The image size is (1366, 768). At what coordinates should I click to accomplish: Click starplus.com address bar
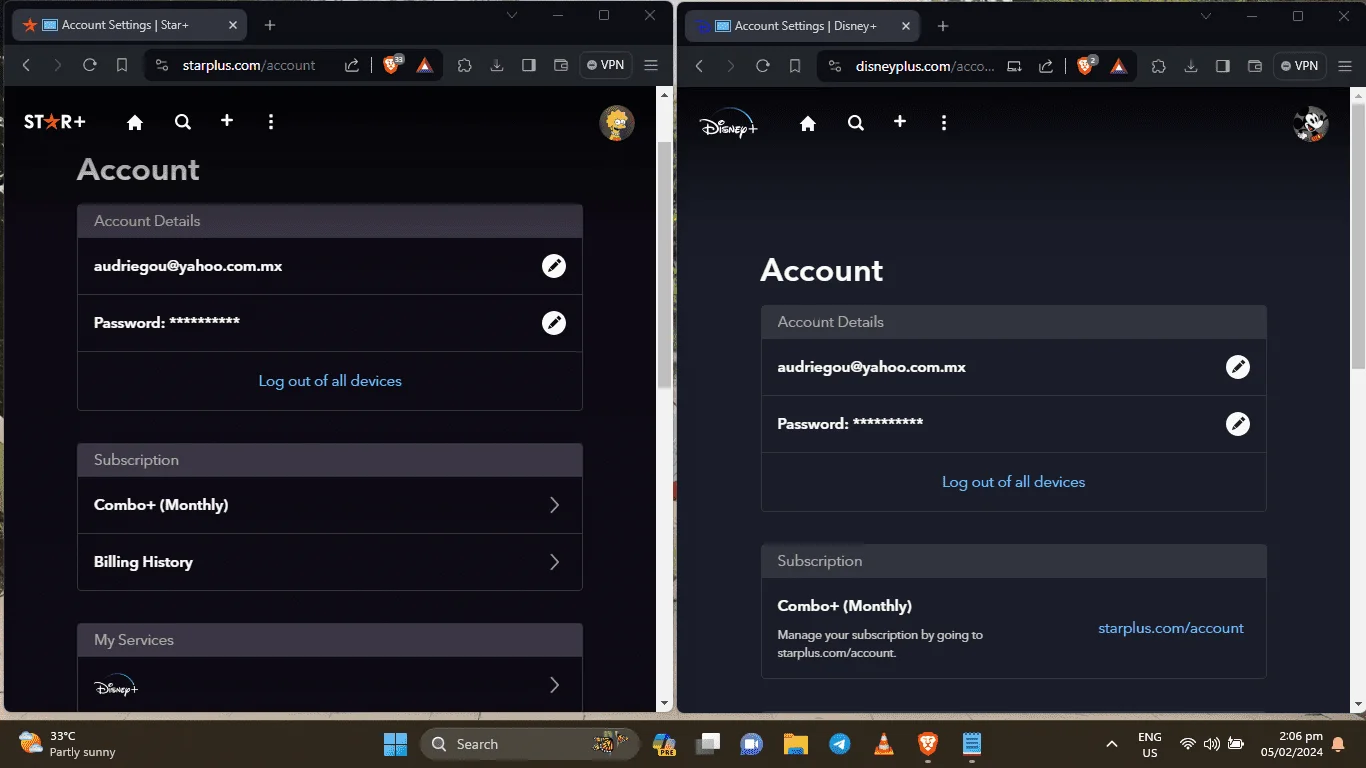[249, 65]
